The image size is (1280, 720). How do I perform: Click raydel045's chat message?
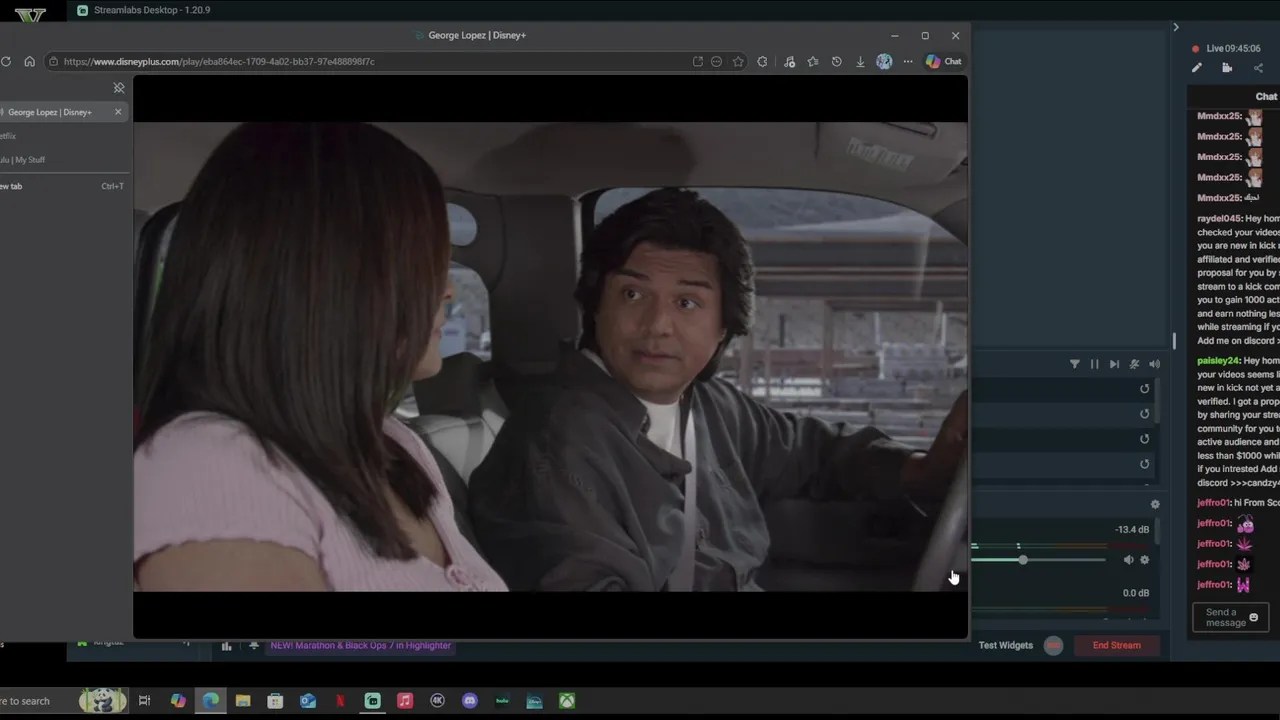click(x=1238, y=280)
